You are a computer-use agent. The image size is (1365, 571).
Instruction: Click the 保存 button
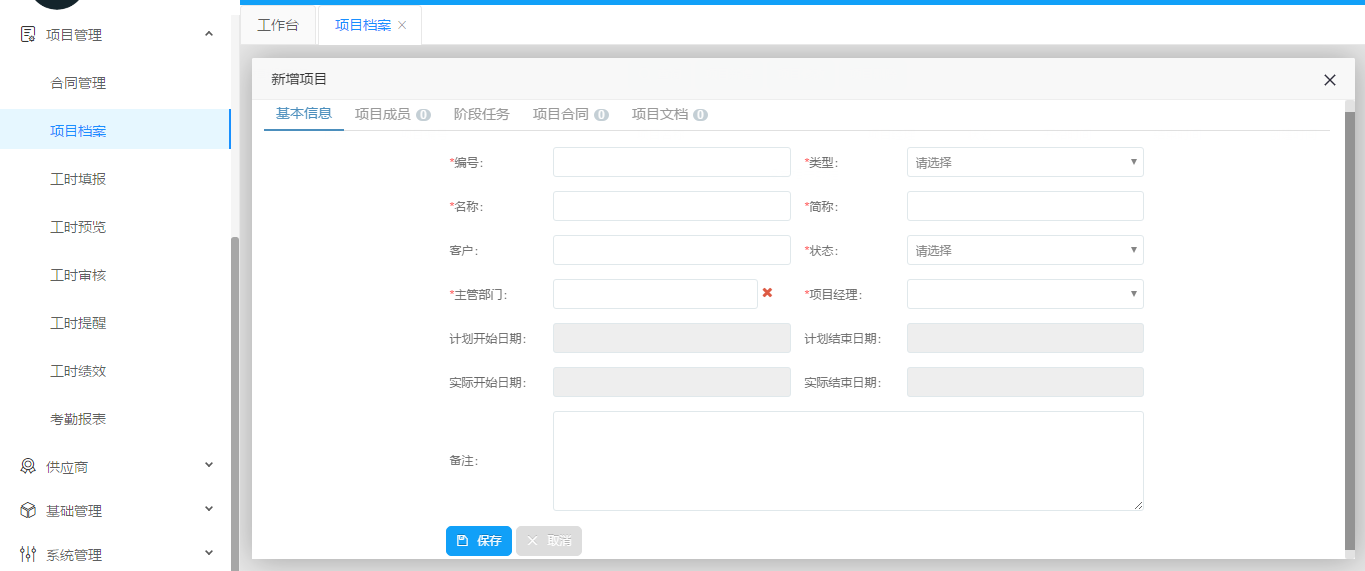(x=479, y=541)
